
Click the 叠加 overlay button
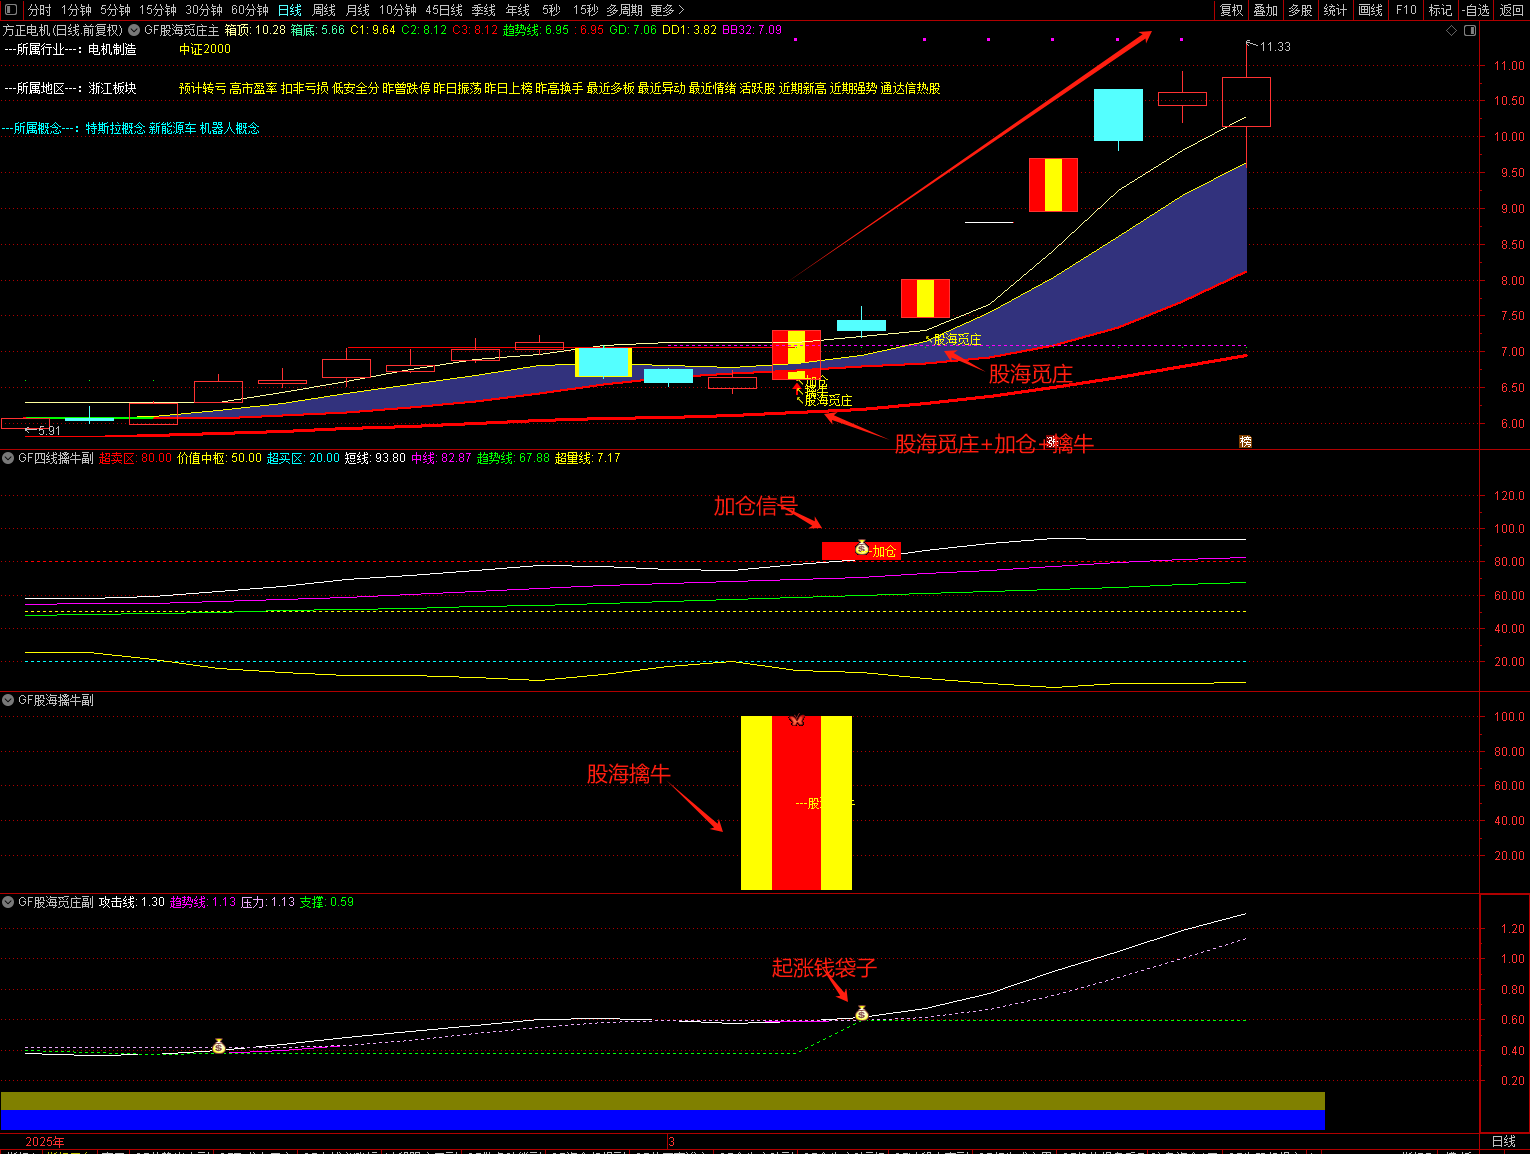pyautogui.click(x=1266, y=10)
